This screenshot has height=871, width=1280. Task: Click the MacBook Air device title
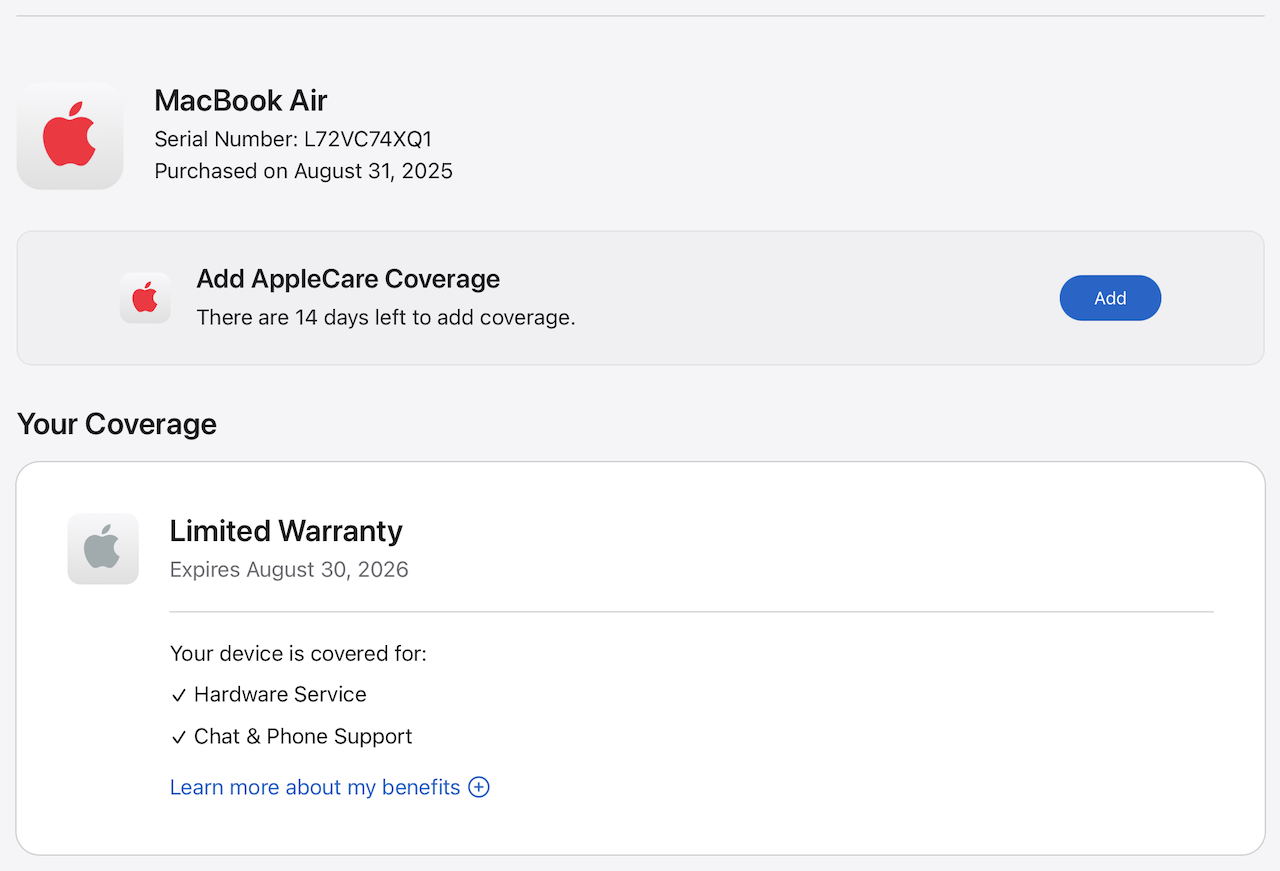(240, 100)
